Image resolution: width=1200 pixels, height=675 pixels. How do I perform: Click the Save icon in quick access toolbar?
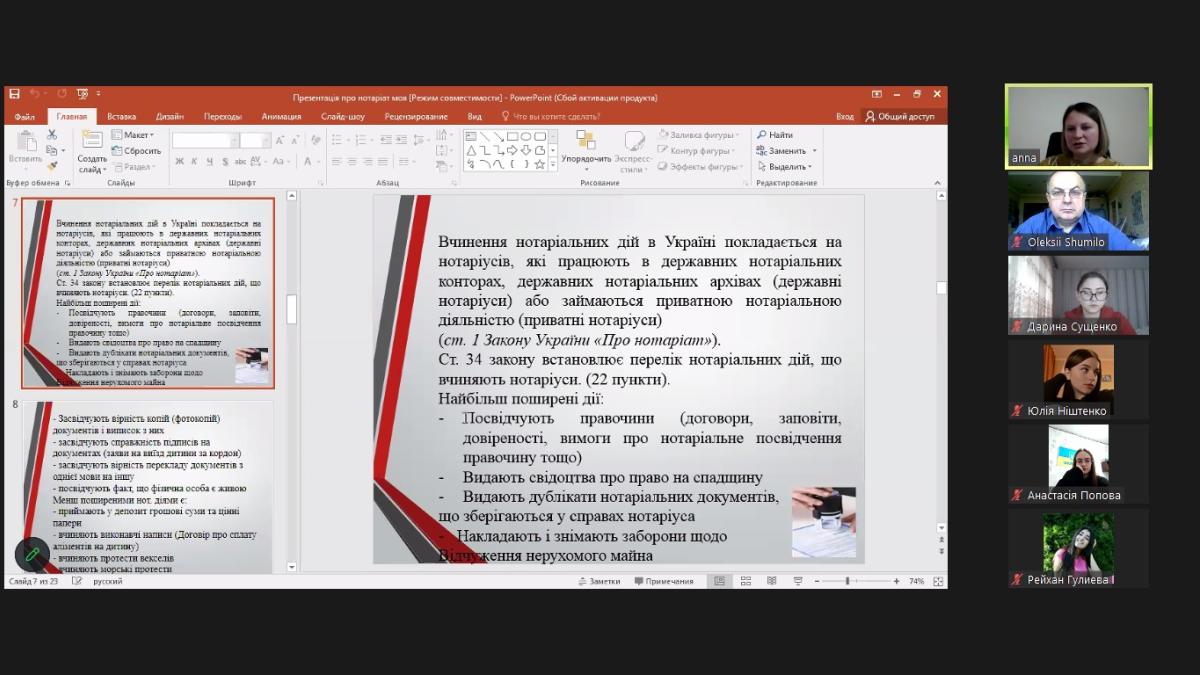point(14,95)
